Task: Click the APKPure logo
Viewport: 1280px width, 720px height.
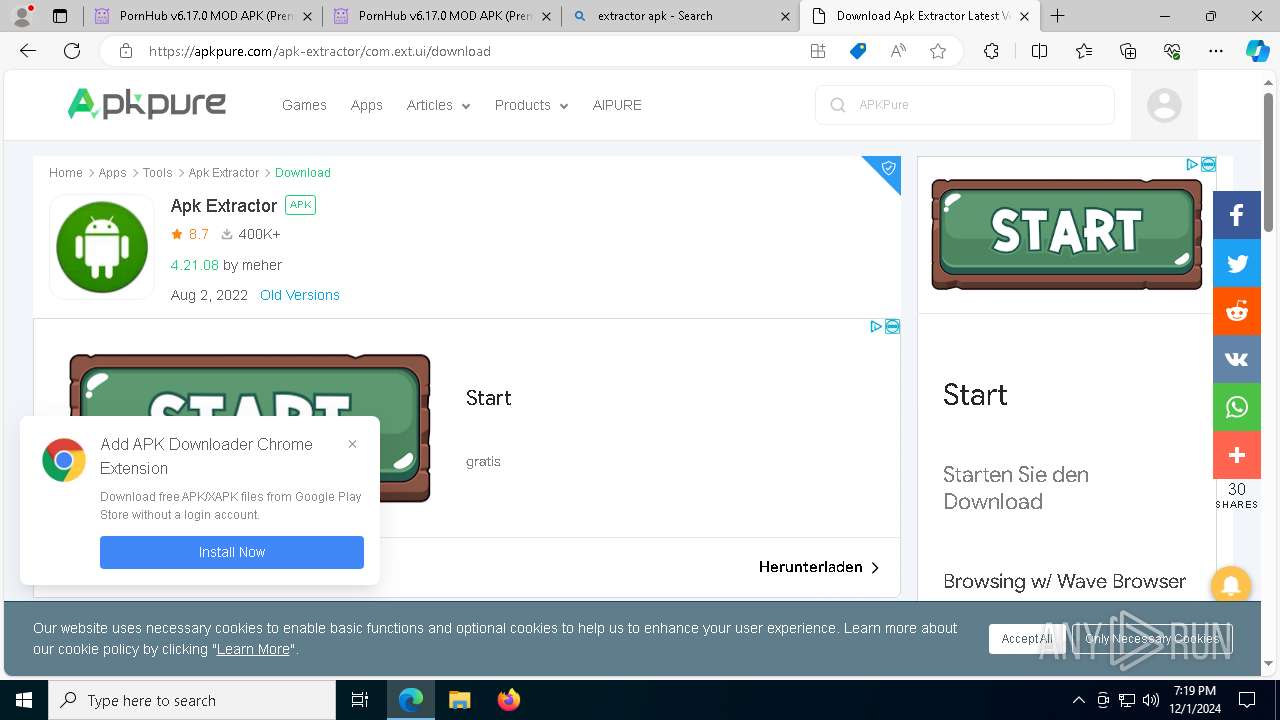Action: (147, 104)
